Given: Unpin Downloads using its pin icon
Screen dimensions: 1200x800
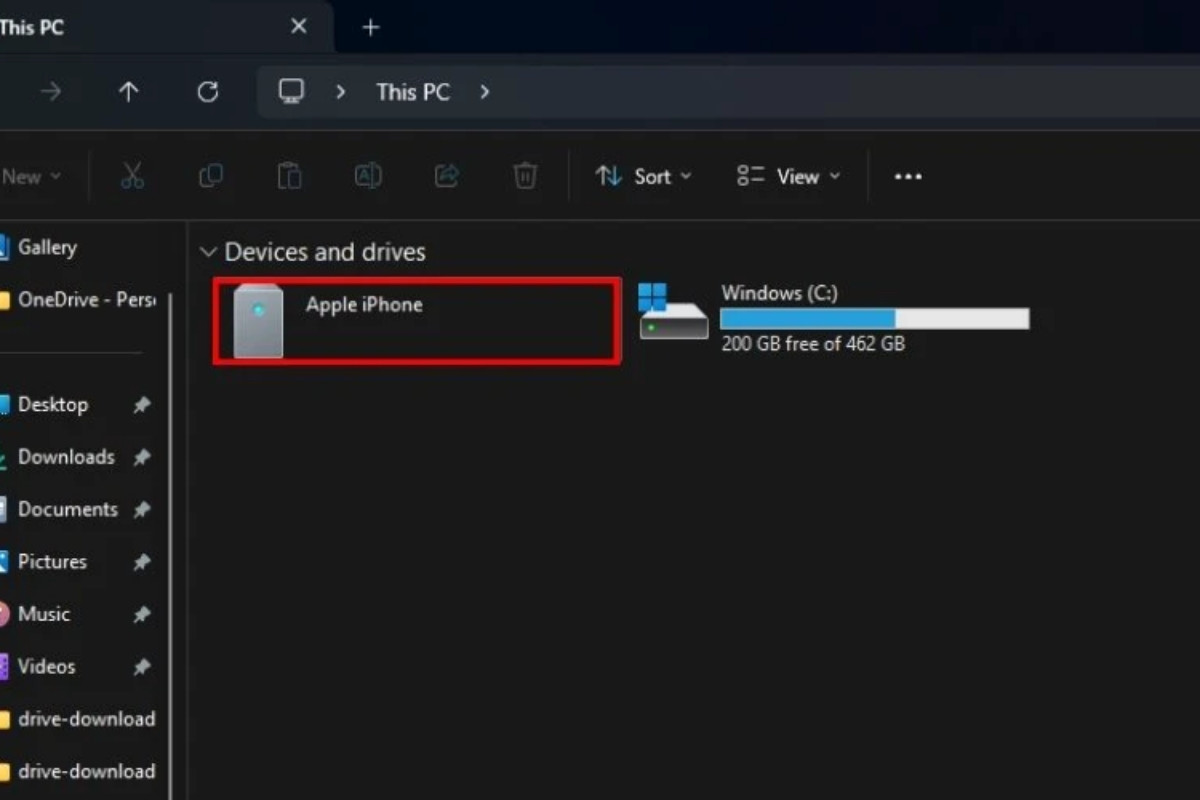Looking at the screenshot, I should coord(142,457).
